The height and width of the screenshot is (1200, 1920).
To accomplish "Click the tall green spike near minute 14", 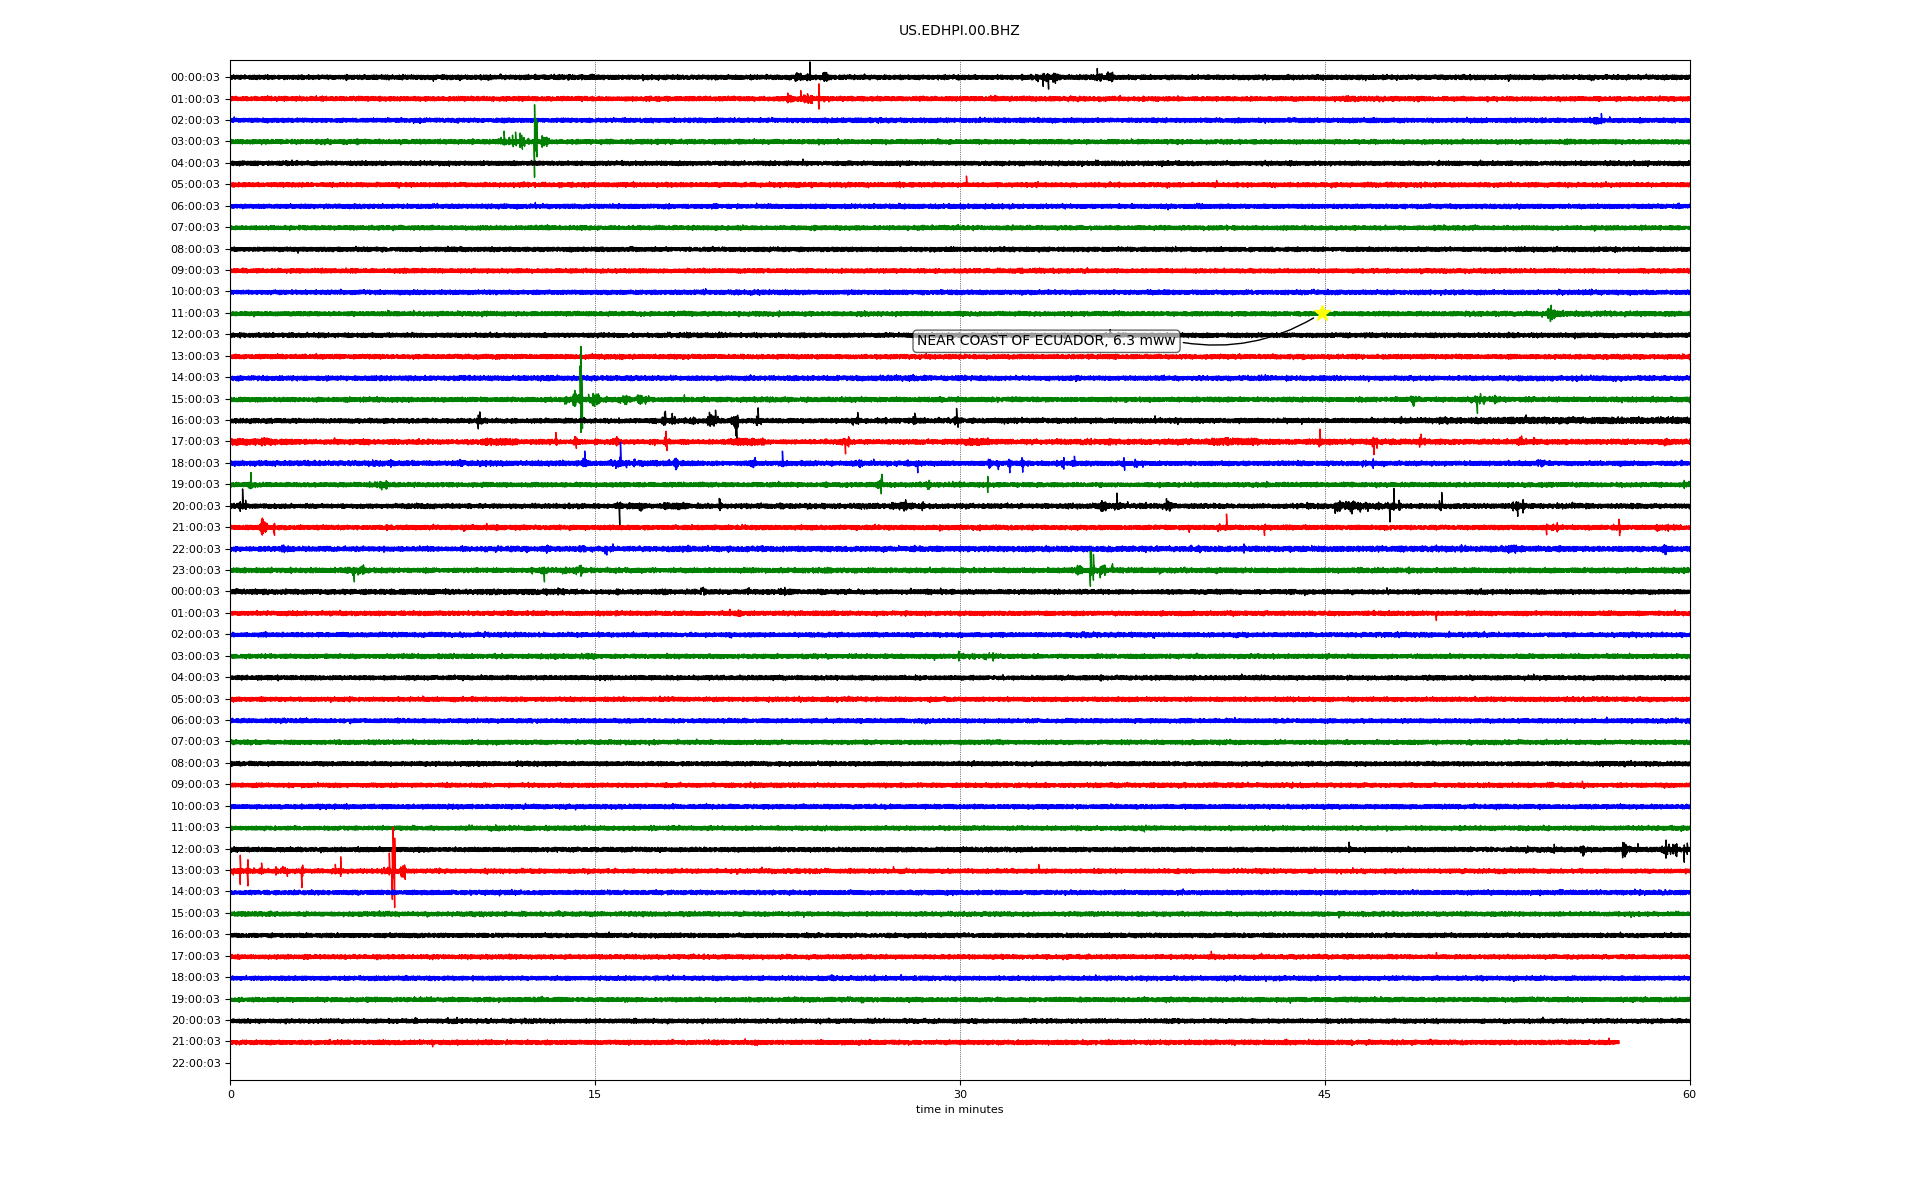I will tap(581, 390).
